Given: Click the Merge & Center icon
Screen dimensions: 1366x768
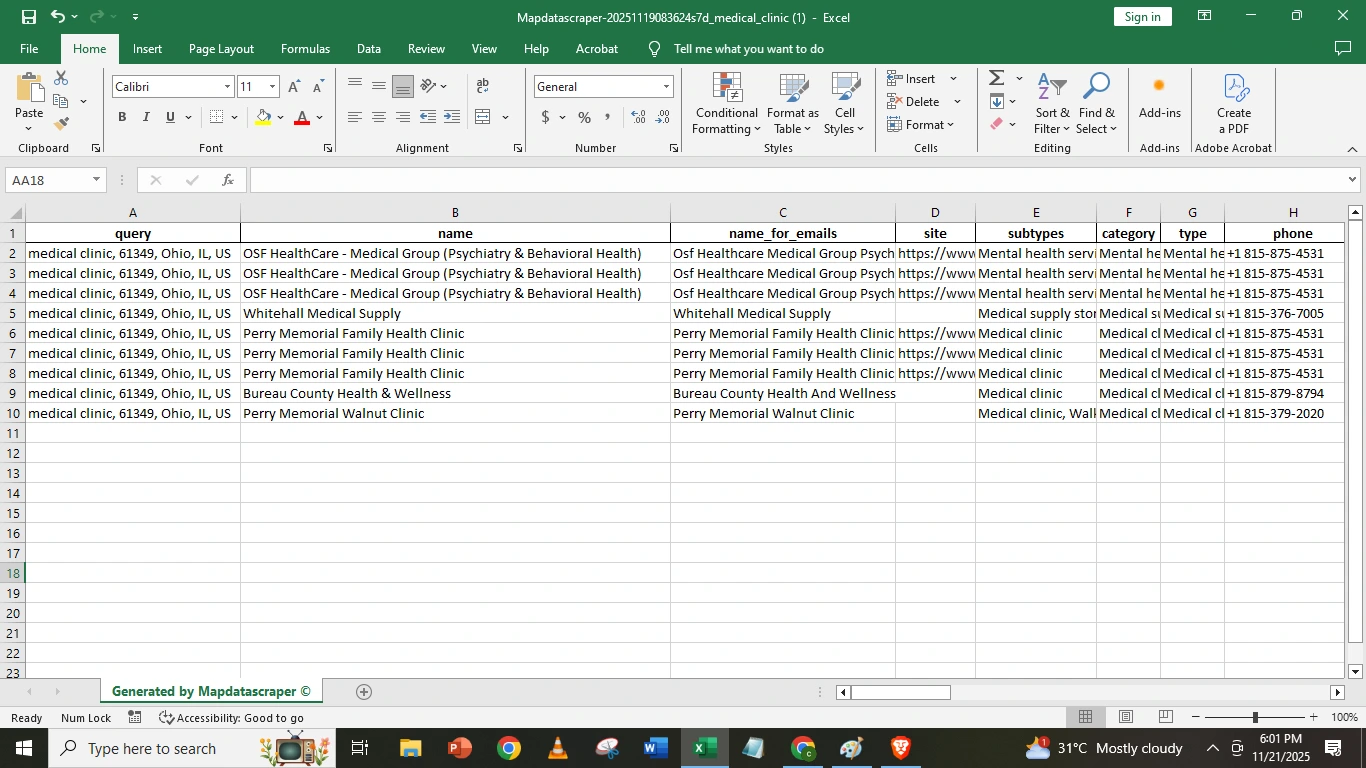Looking at the screenshot, I should coord(483,117).
